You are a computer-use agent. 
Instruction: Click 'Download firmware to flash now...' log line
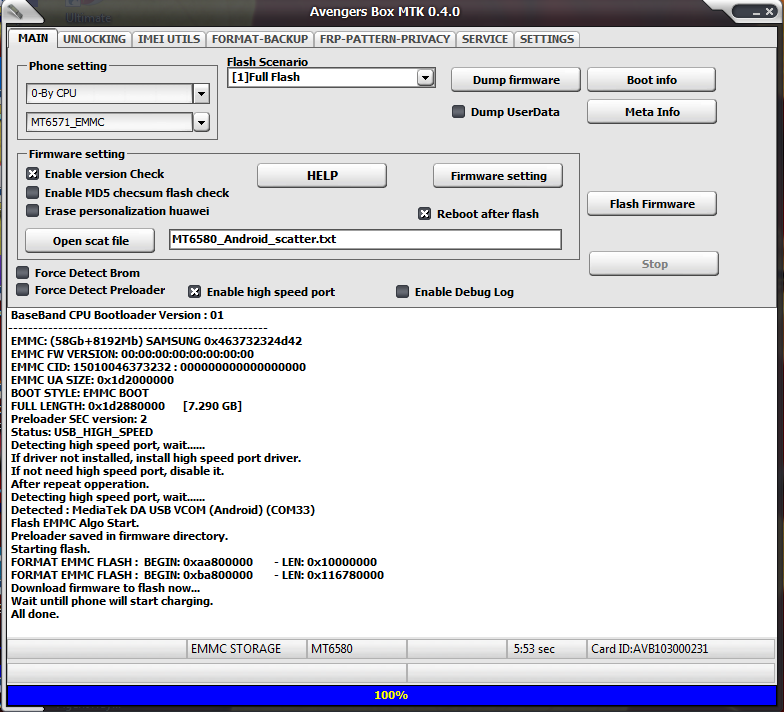pyautogui.click(x=106, y=588)
